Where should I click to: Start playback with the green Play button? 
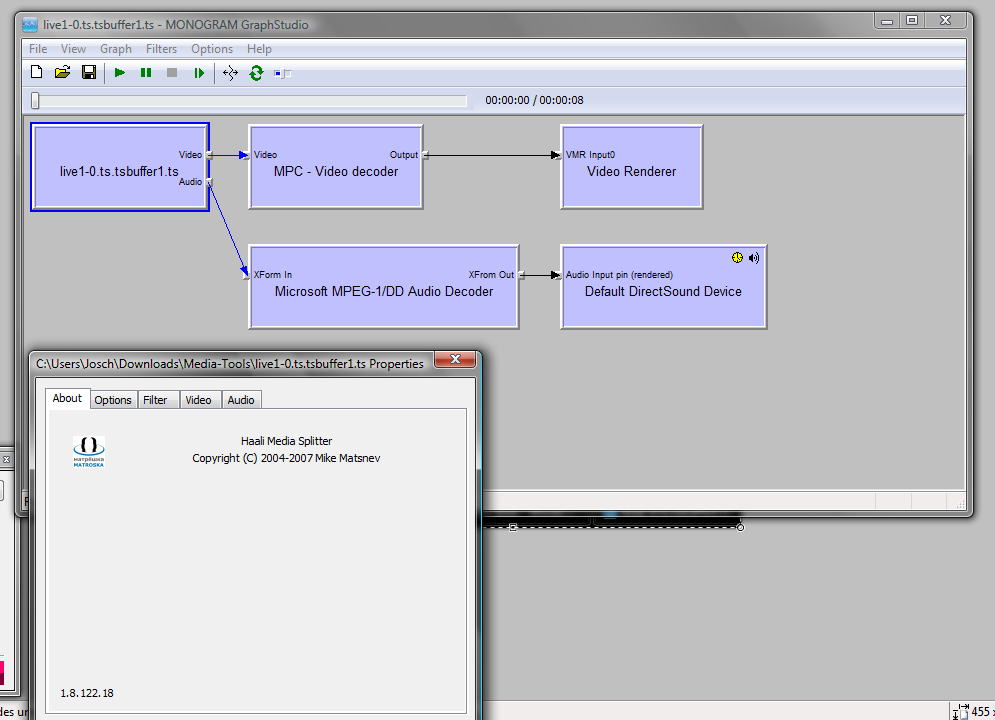click(119, 73)
